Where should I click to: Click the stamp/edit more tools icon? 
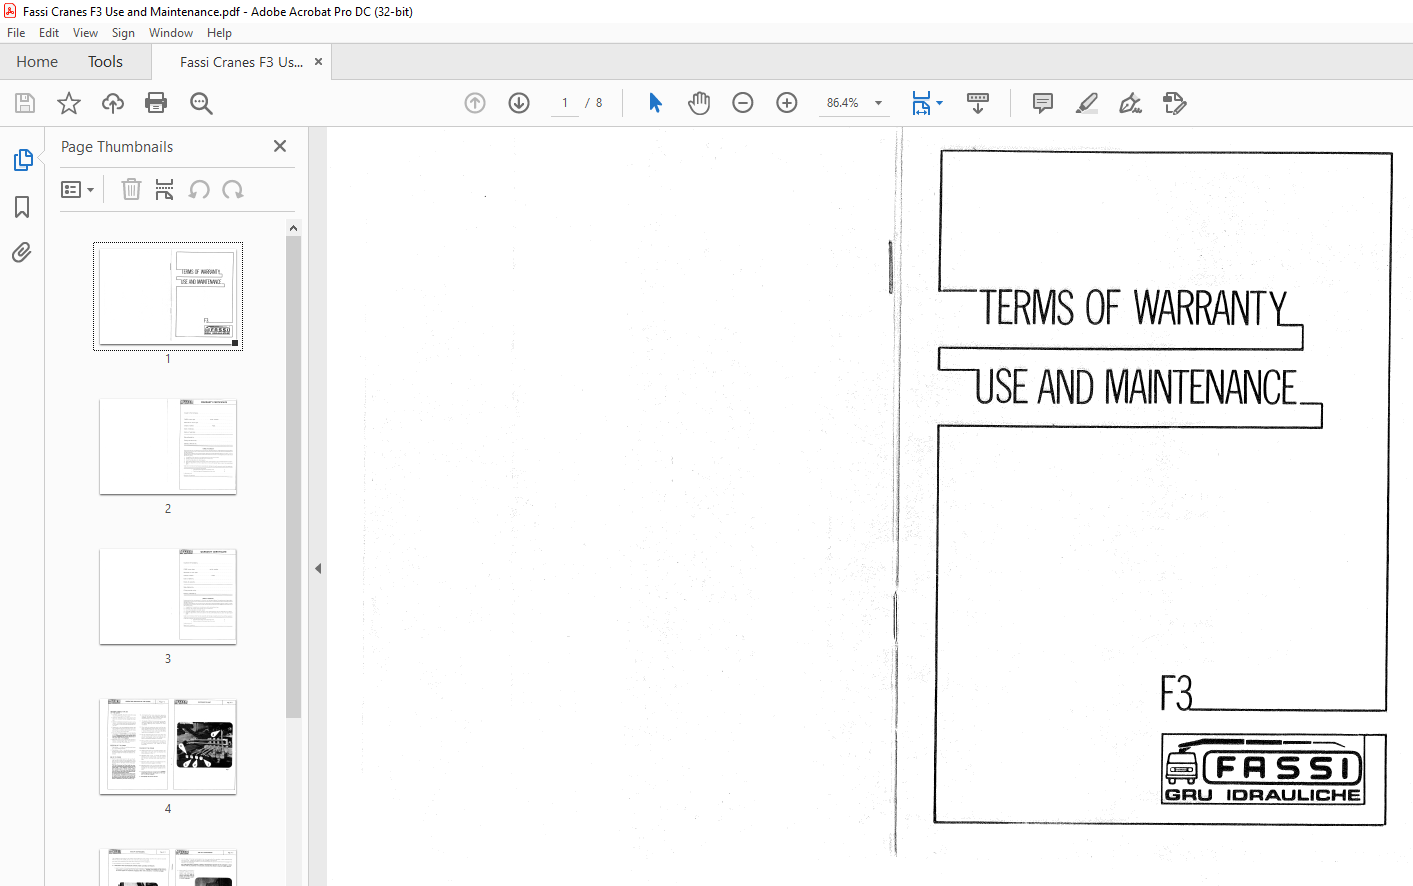[x=1175, y=103]
